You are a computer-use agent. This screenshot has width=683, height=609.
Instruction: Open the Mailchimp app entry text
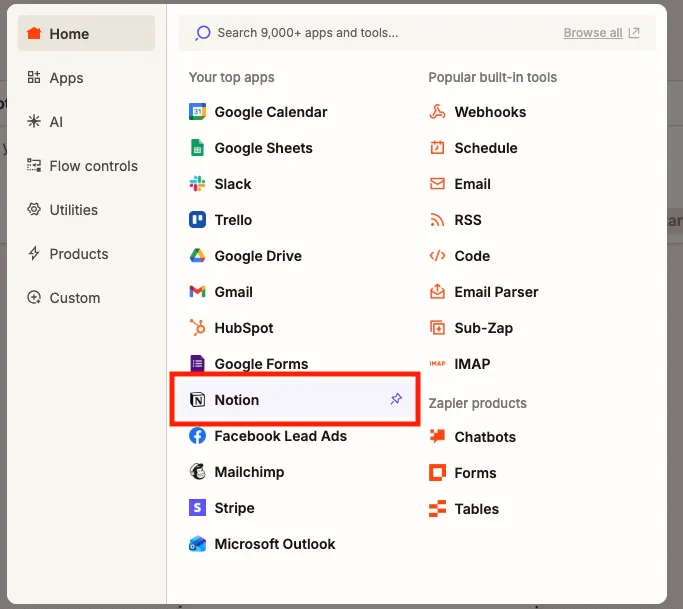[249, 472]
